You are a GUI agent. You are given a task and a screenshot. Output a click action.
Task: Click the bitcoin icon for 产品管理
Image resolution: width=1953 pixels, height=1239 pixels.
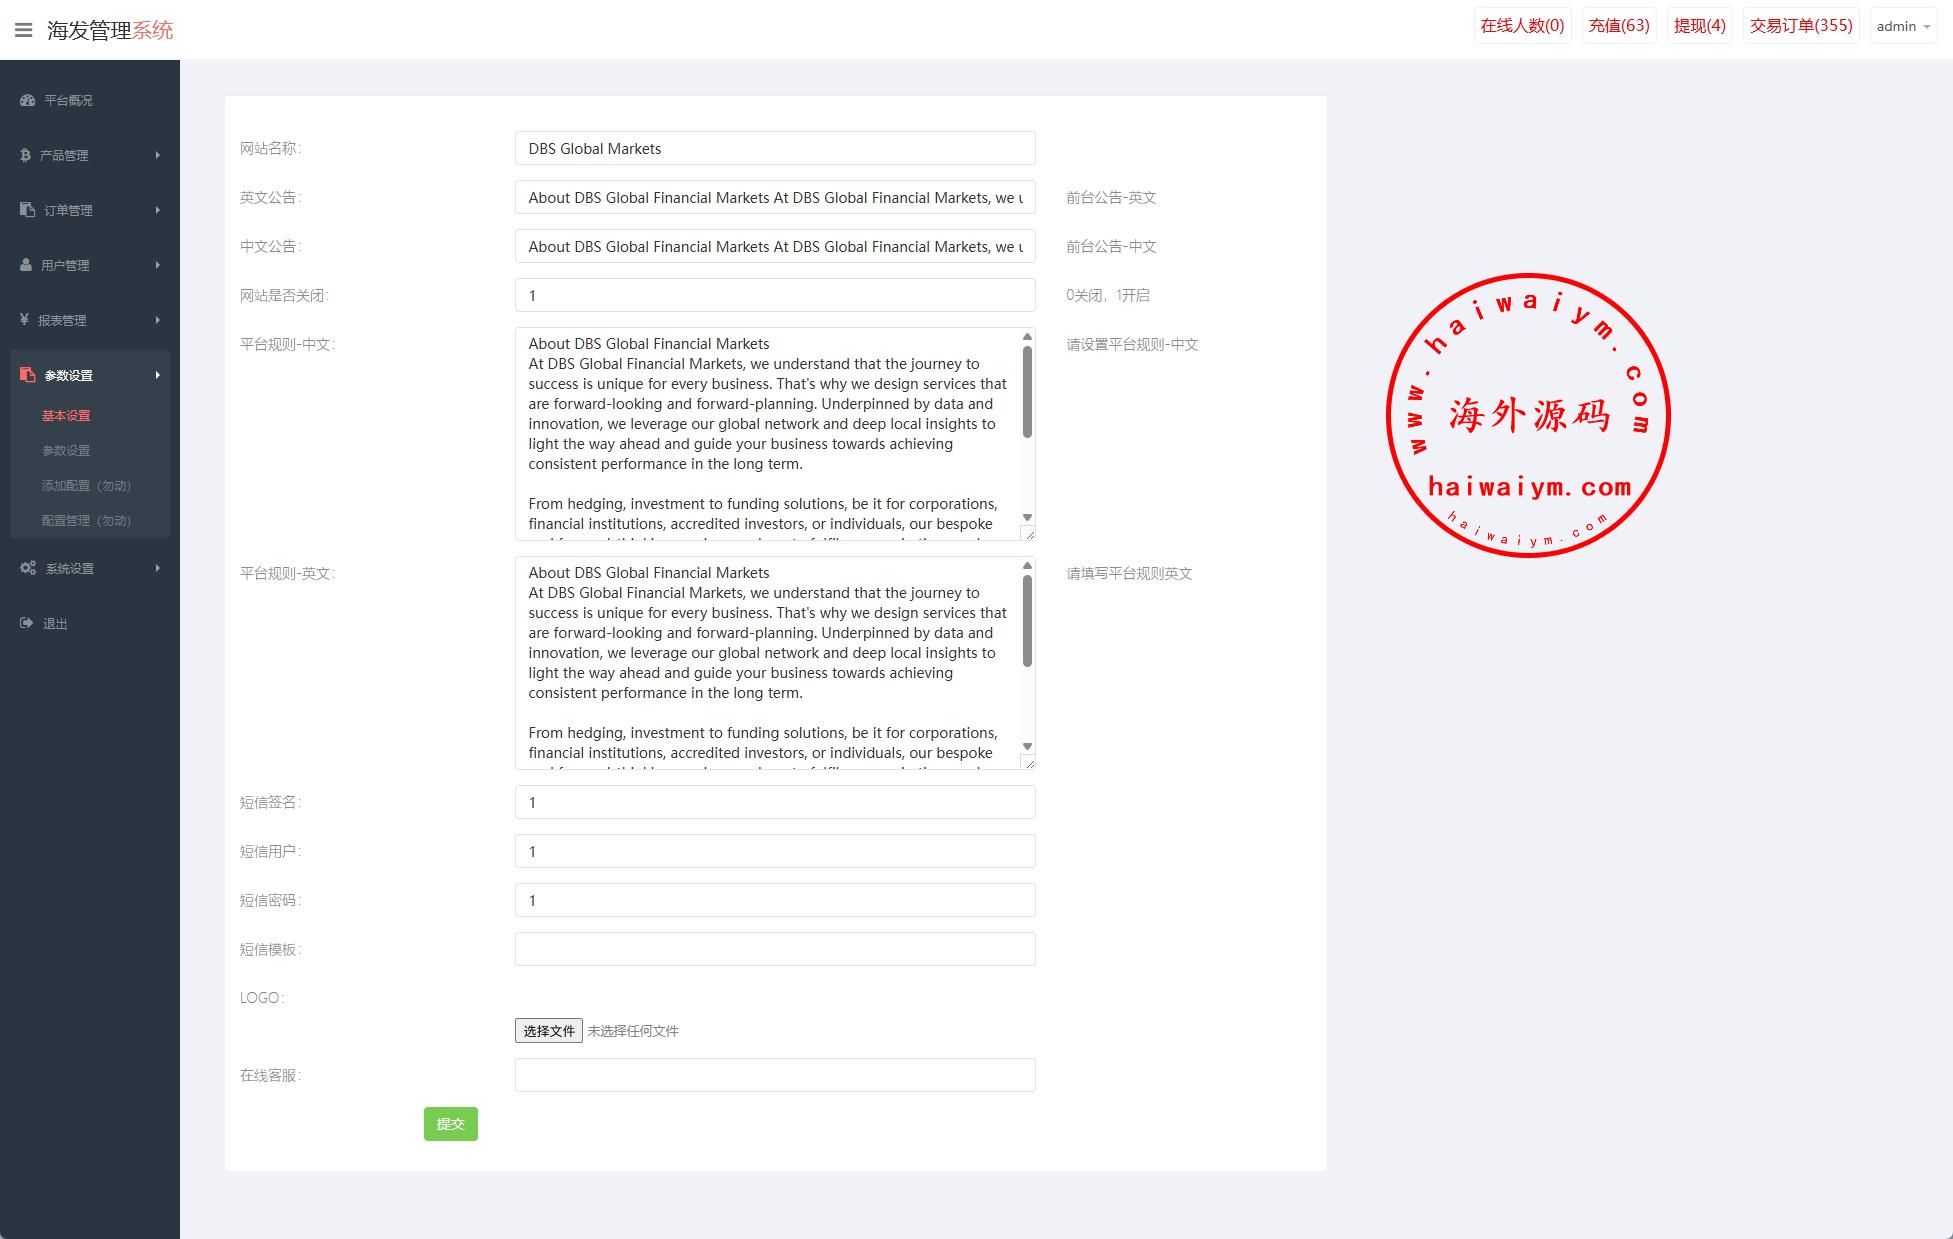point(25,155)
